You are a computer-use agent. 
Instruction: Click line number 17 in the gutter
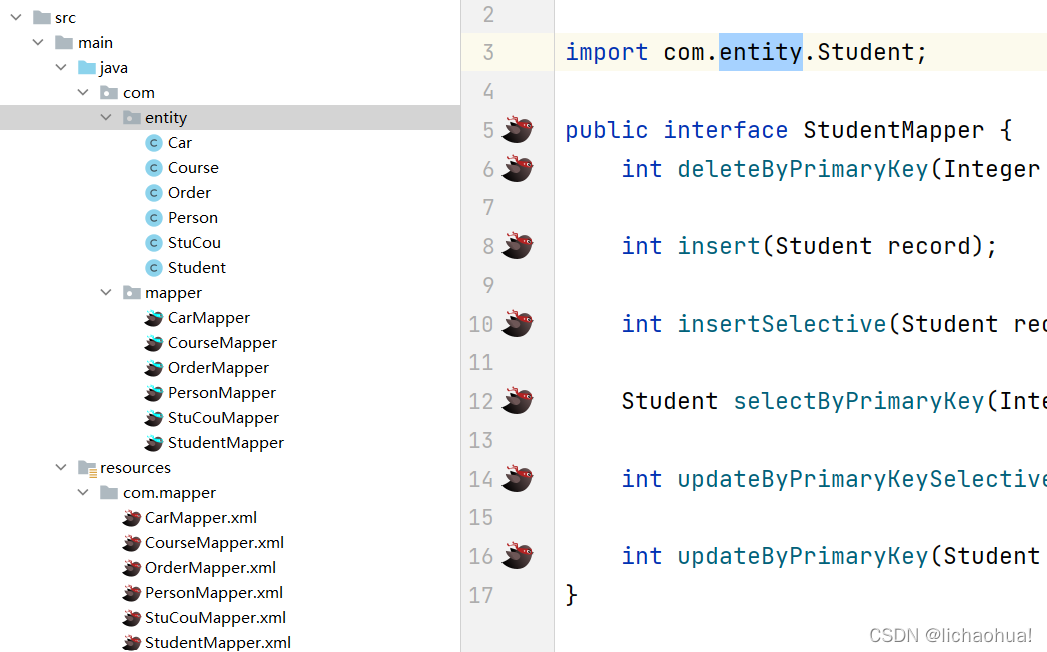pos(481,595)
